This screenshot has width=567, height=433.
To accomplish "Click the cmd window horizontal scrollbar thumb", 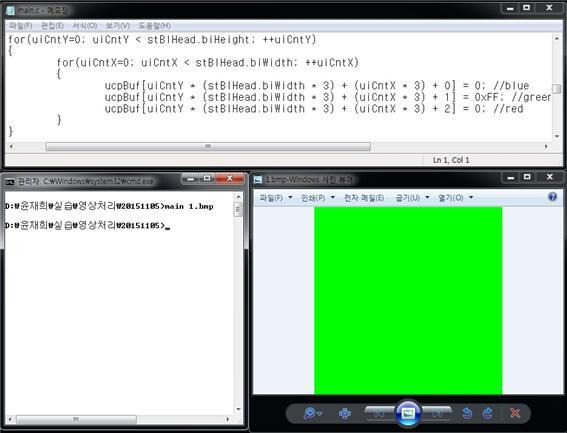I will (x=76, y=419).
